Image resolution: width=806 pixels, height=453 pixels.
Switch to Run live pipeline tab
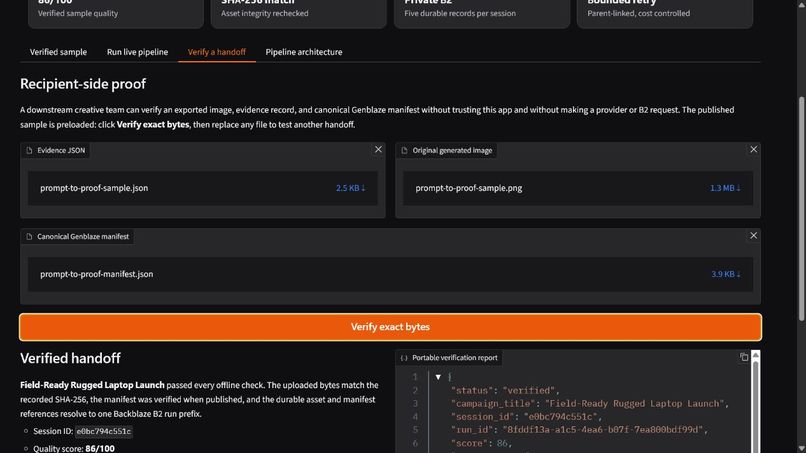(137, 52)
